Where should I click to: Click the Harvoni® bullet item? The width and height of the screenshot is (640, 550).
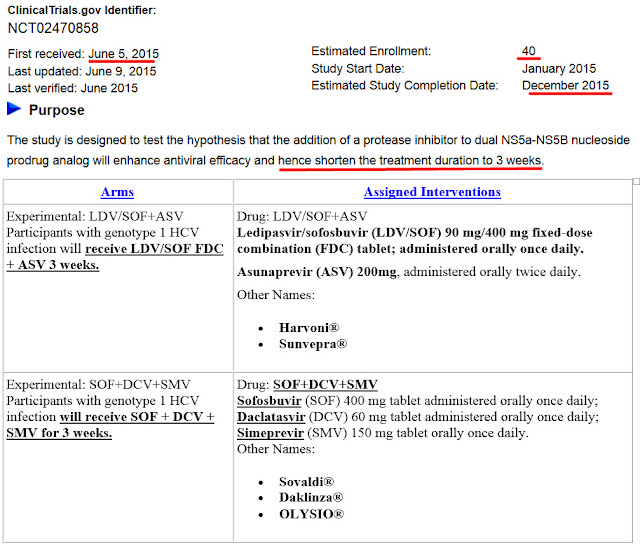point(309,328)
